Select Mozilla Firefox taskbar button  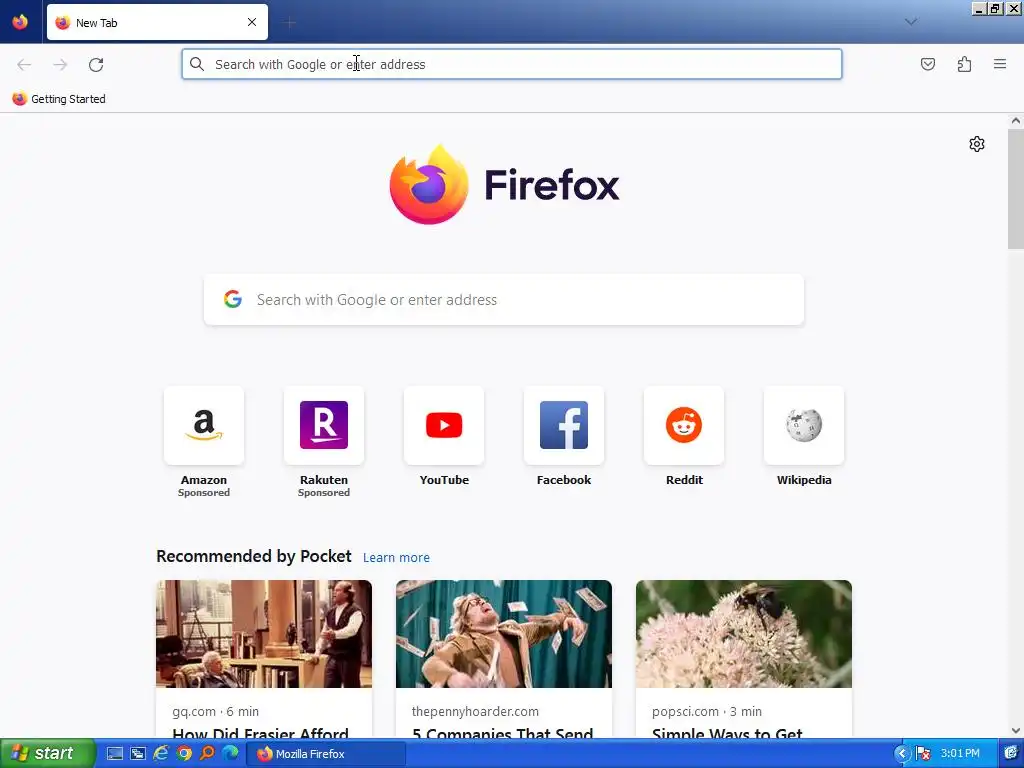coord(326,754)
